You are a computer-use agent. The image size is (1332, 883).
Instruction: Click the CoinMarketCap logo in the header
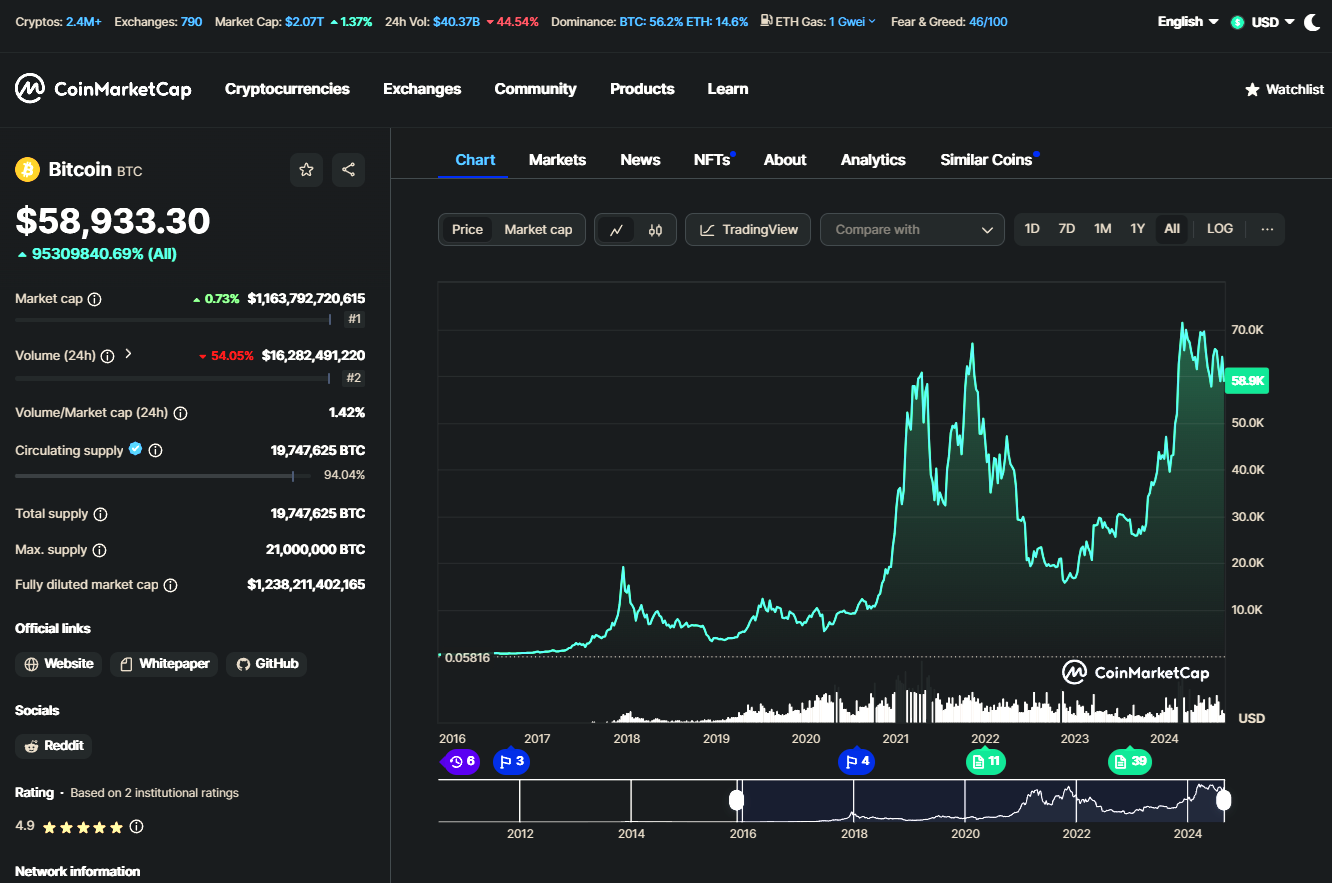pos(103,89)
